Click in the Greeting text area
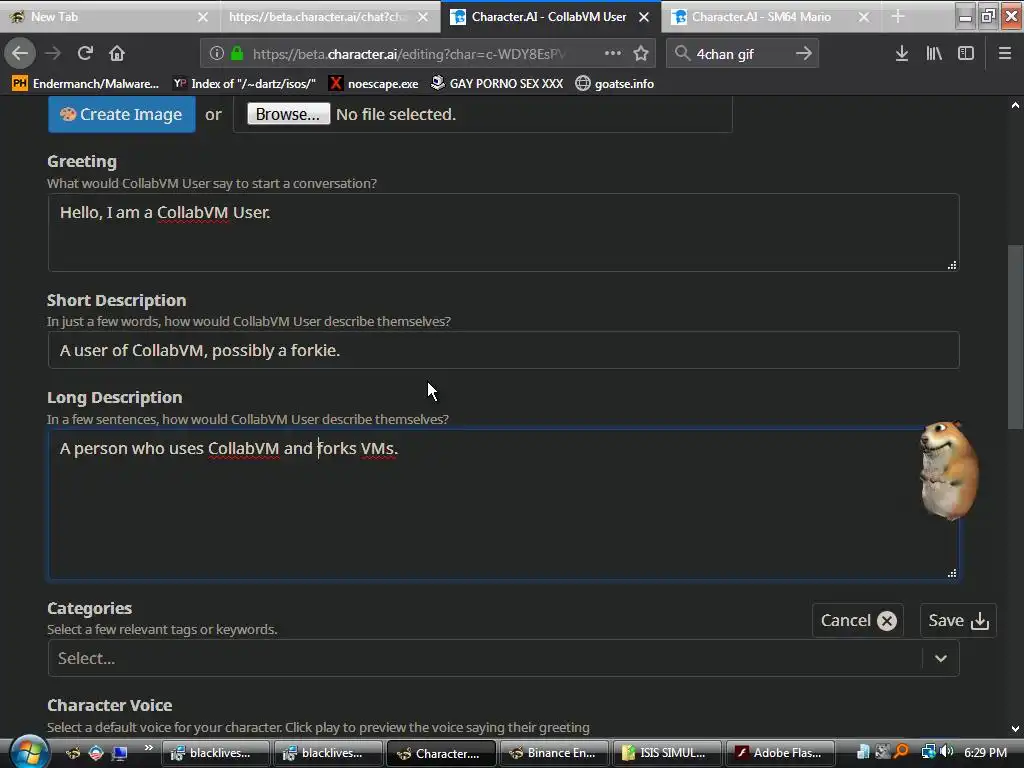Viewport: 1024px width, 768px height. 503,232
